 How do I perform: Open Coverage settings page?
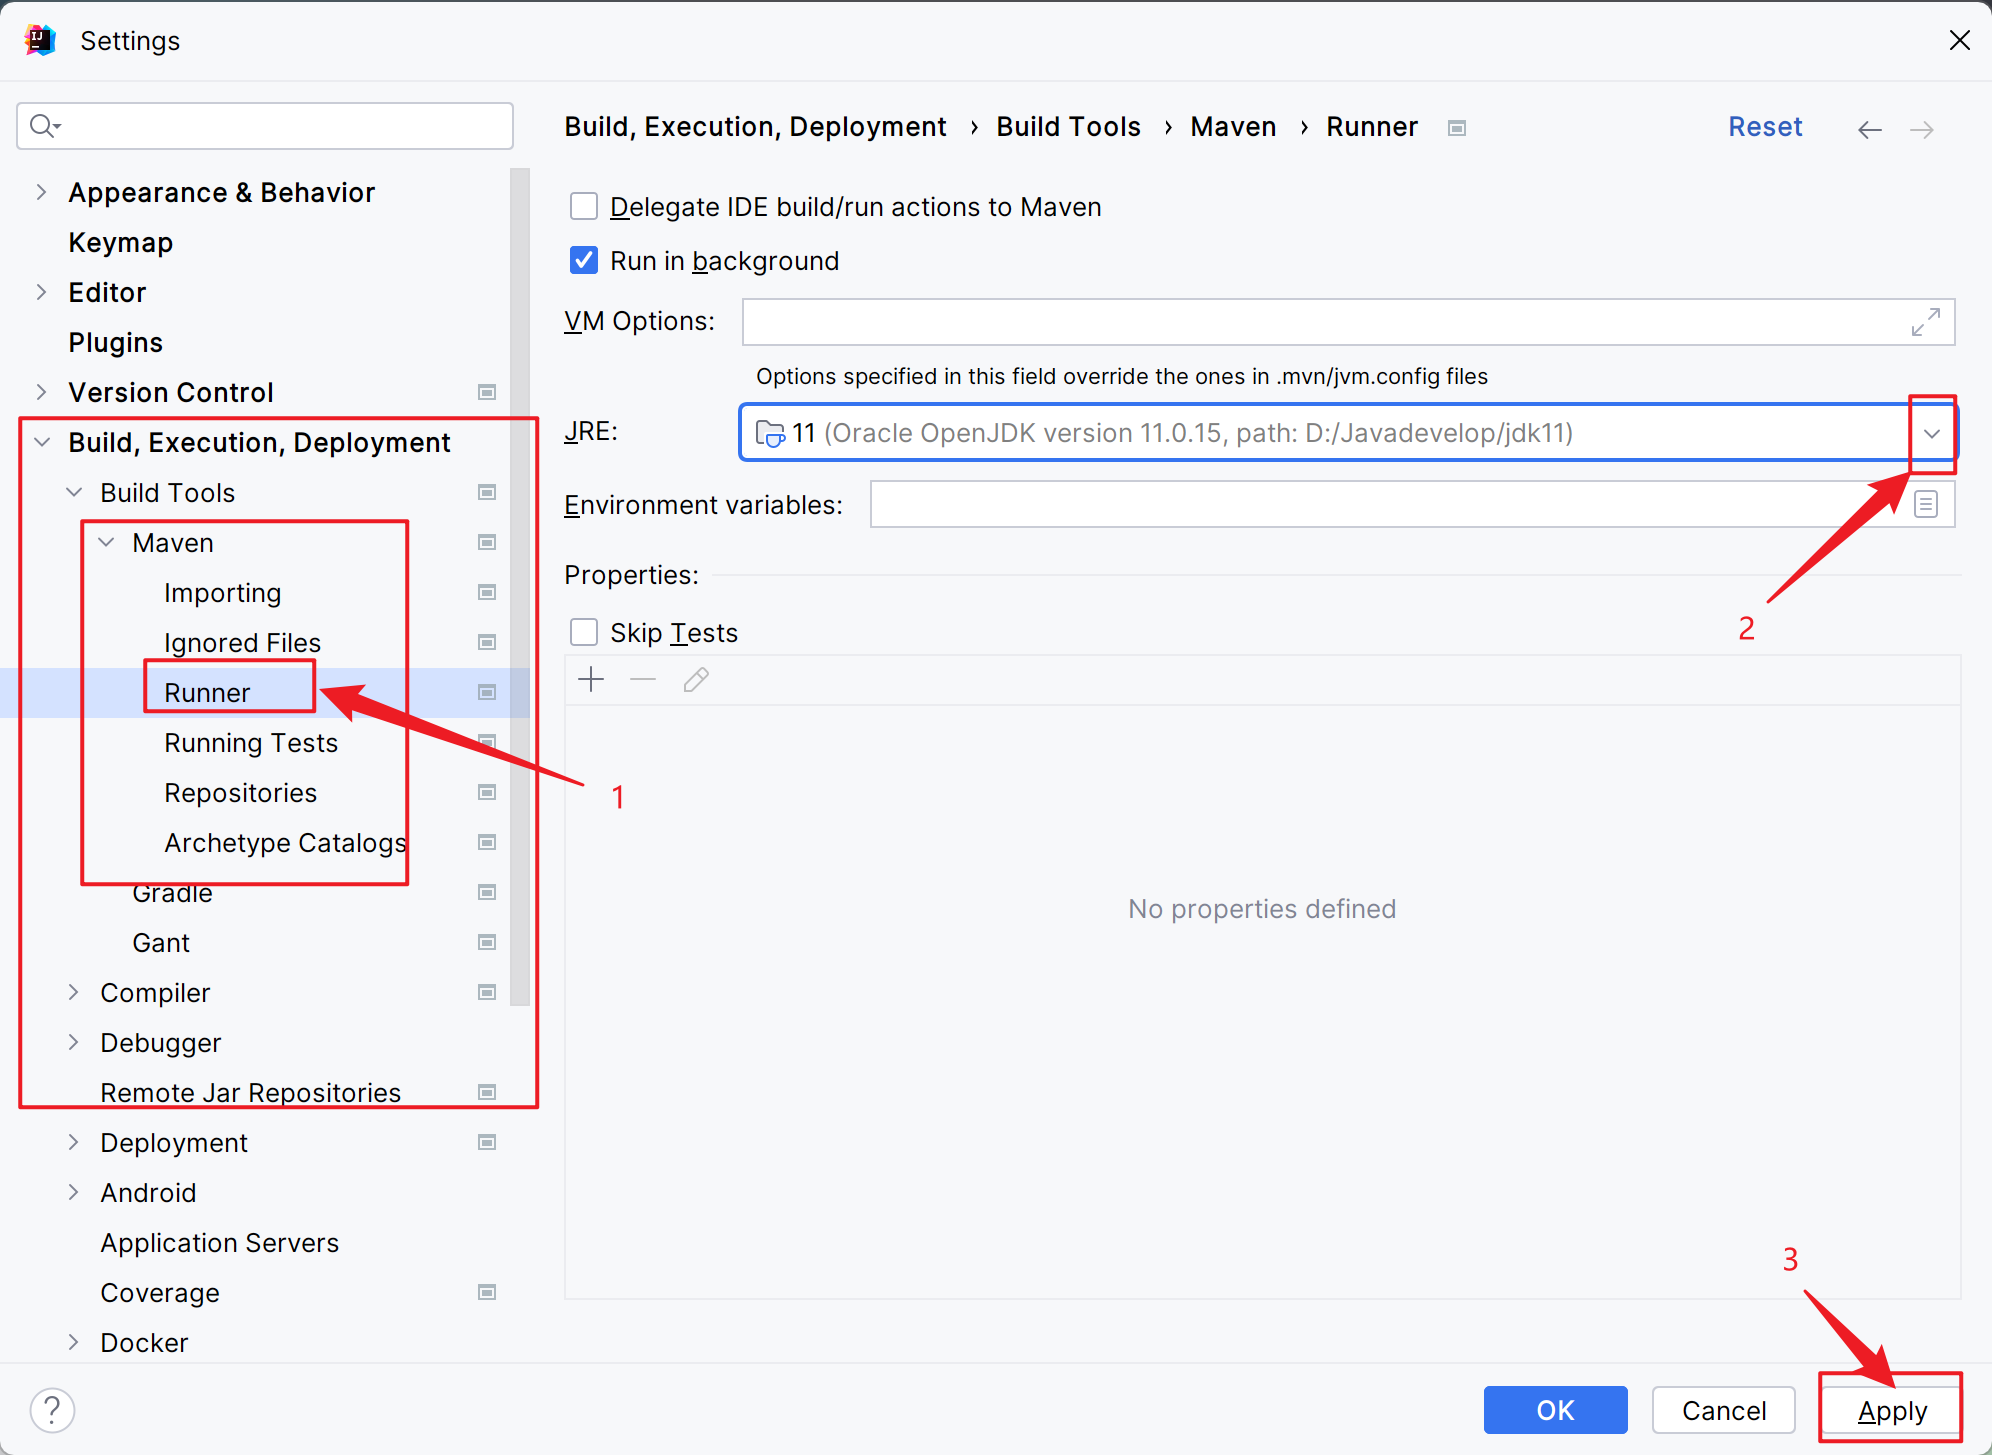click(160, 1292)
